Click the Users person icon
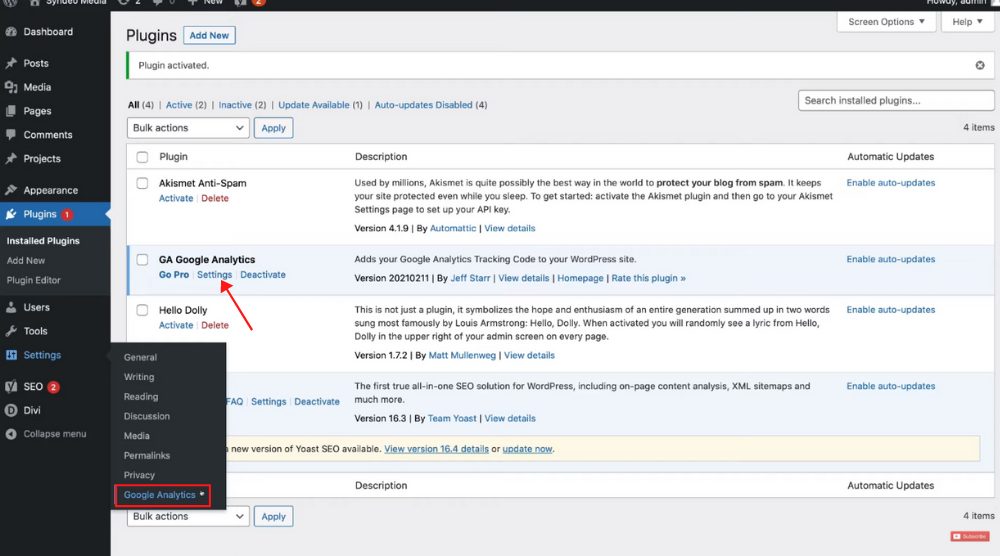The width and height of the screenshot is (1000, 556). [11, 307]
